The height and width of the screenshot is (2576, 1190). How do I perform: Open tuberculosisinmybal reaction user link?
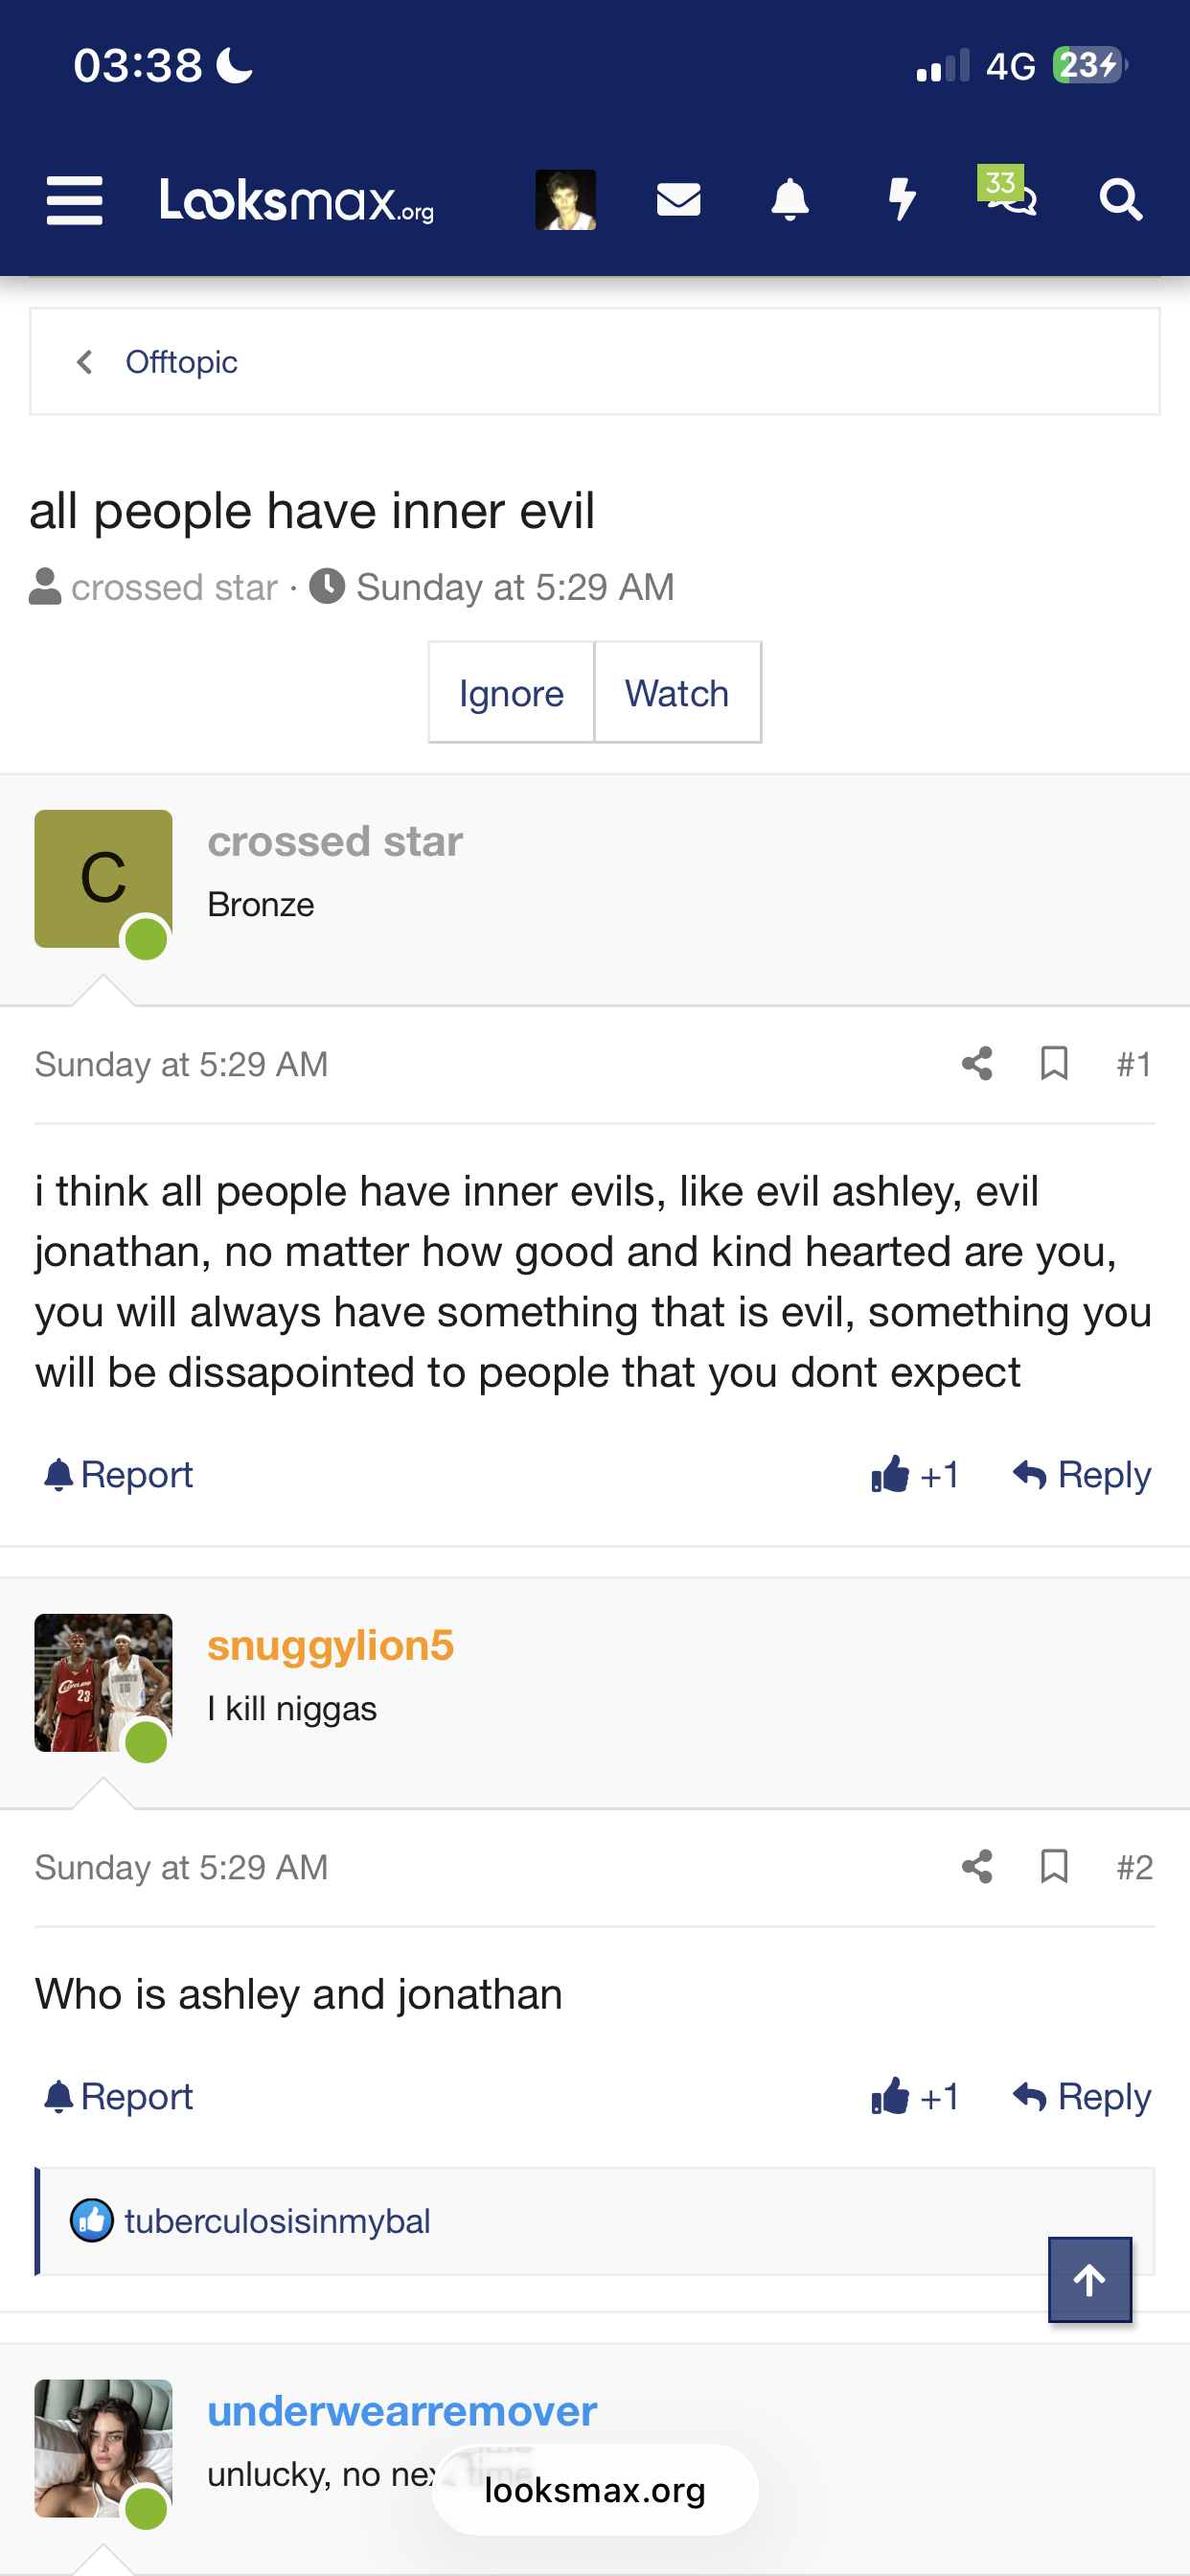tap(277, 2221)
